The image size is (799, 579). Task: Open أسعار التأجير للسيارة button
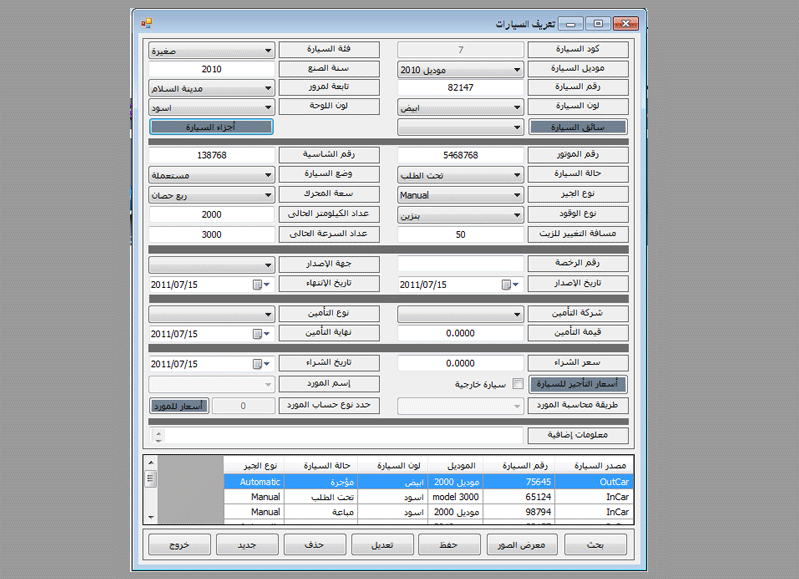(x=578, y=384)
